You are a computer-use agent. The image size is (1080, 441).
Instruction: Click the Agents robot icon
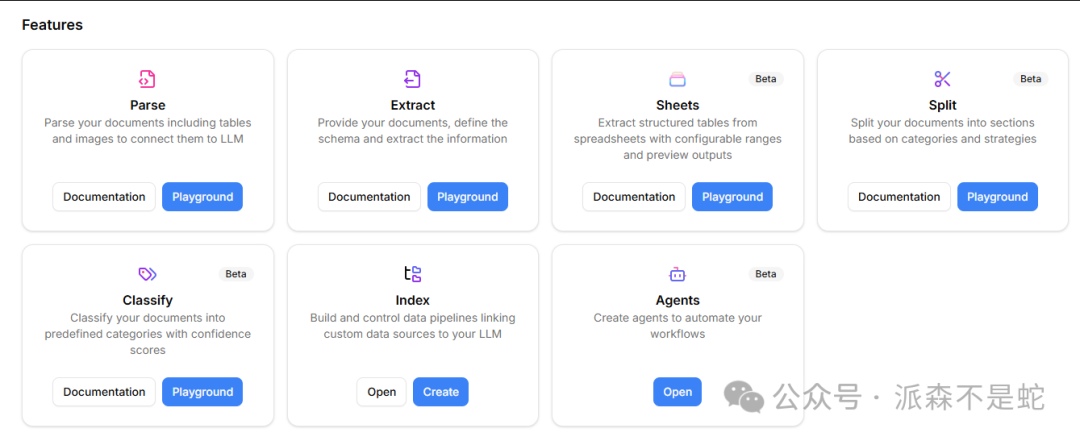[x=677, y=274]
